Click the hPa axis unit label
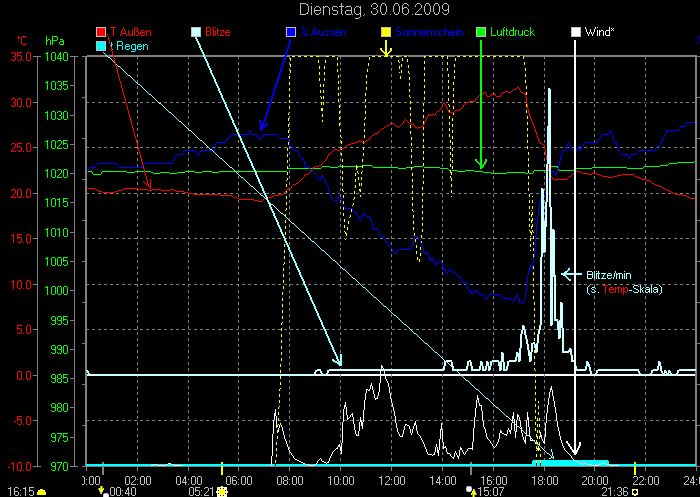Viewport: 700px width, 497px height. [55, 41]
